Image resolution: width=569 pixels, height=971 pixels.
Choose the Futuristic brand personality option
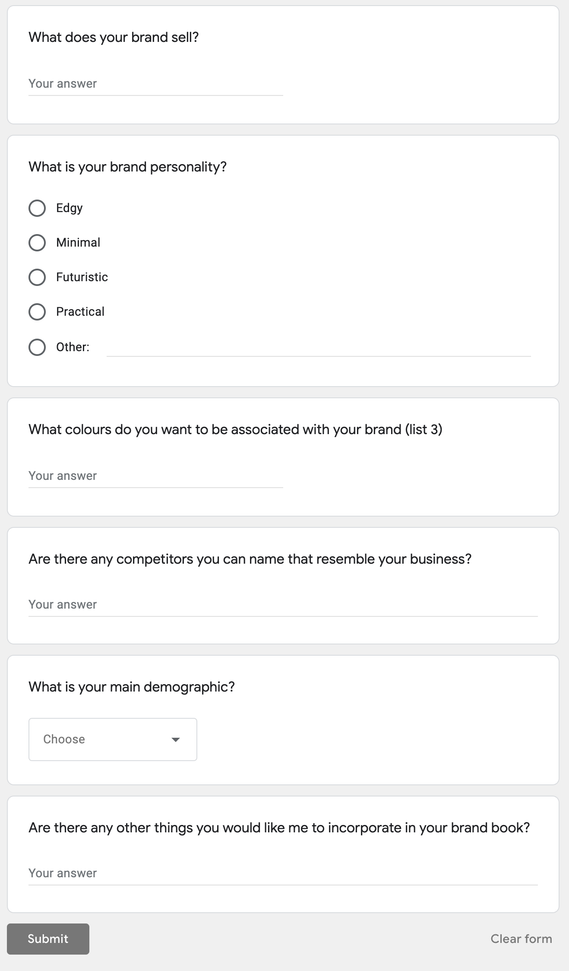[37, 277]
